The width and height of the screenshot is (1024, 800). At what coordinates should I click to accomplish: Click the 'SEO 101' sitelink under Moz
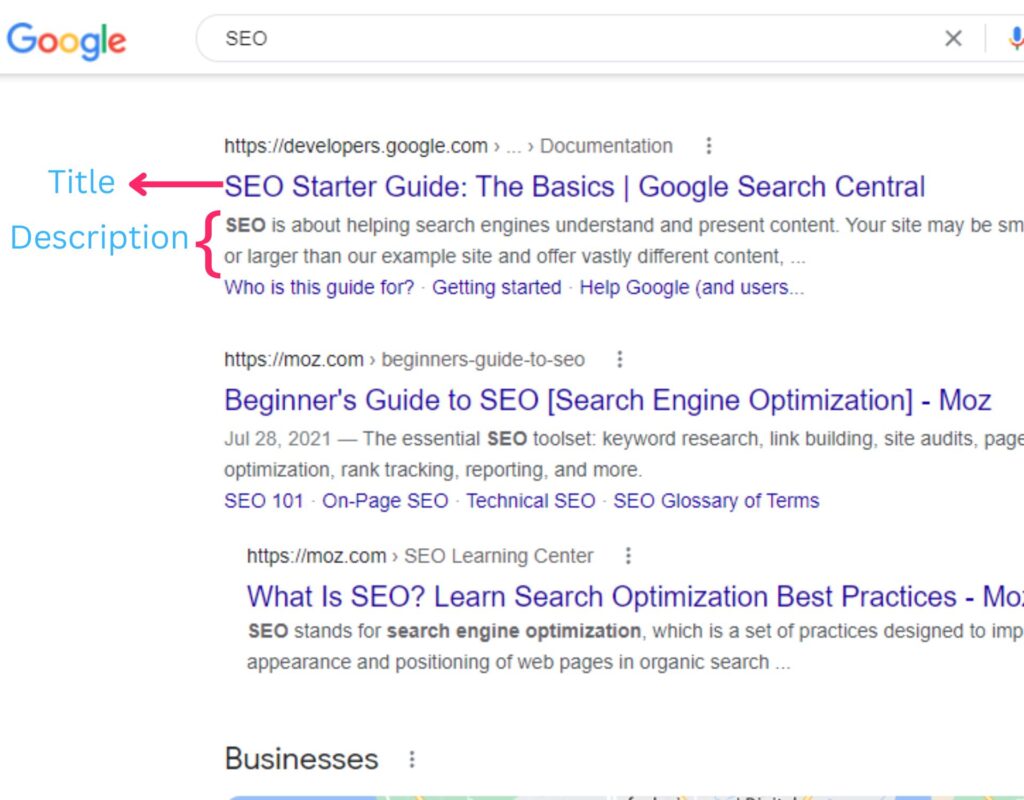264,500
